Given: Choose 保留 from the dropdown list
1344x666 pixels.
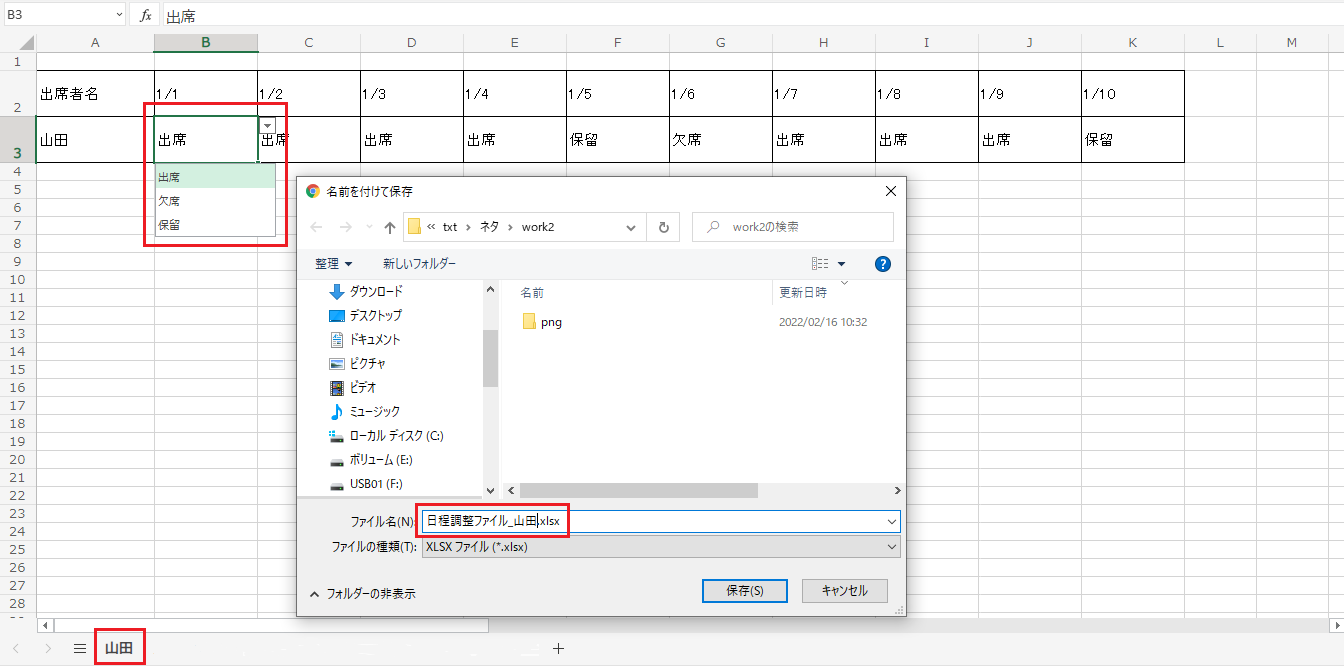Looking at the screenshot, I should (x=169, y=225).
